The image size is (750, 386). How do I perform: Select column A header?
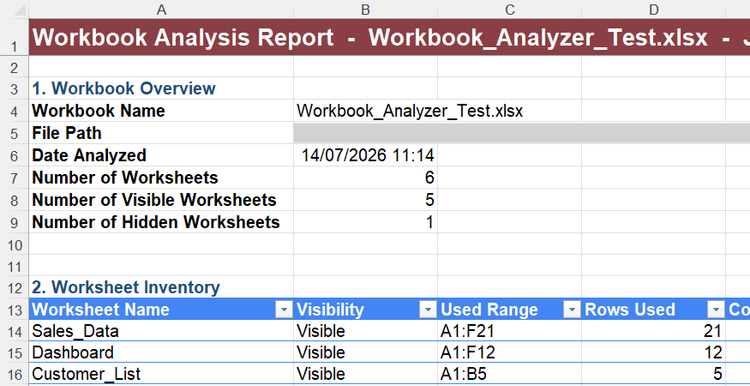point(161,9)
